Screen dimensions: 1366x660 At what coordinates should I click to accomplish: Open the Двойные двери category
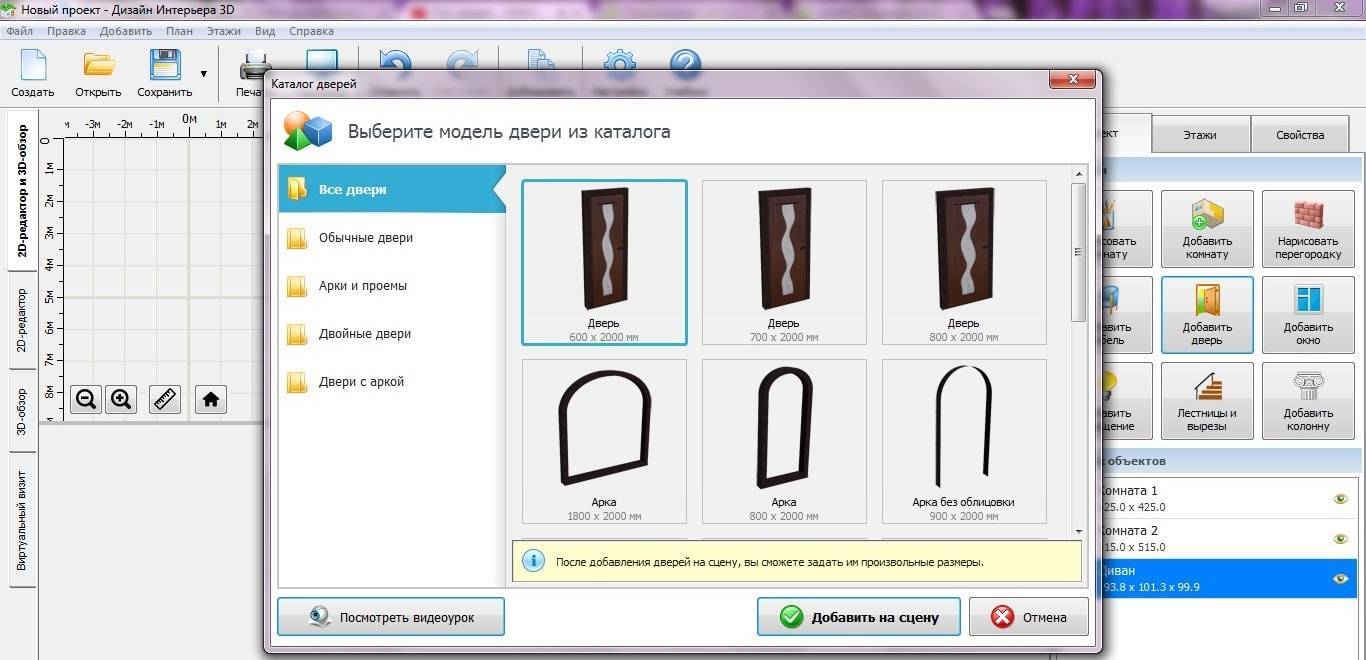pos(364,334)
